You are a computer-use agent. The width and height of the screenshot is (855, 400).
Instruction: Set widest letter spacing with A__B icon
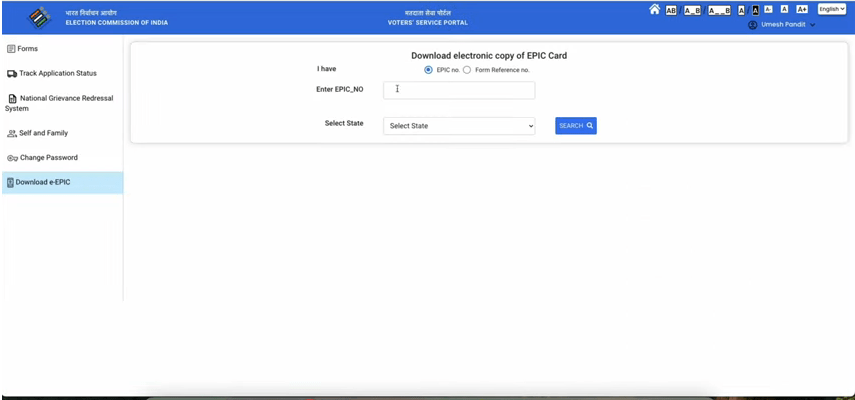pos(719,10)
